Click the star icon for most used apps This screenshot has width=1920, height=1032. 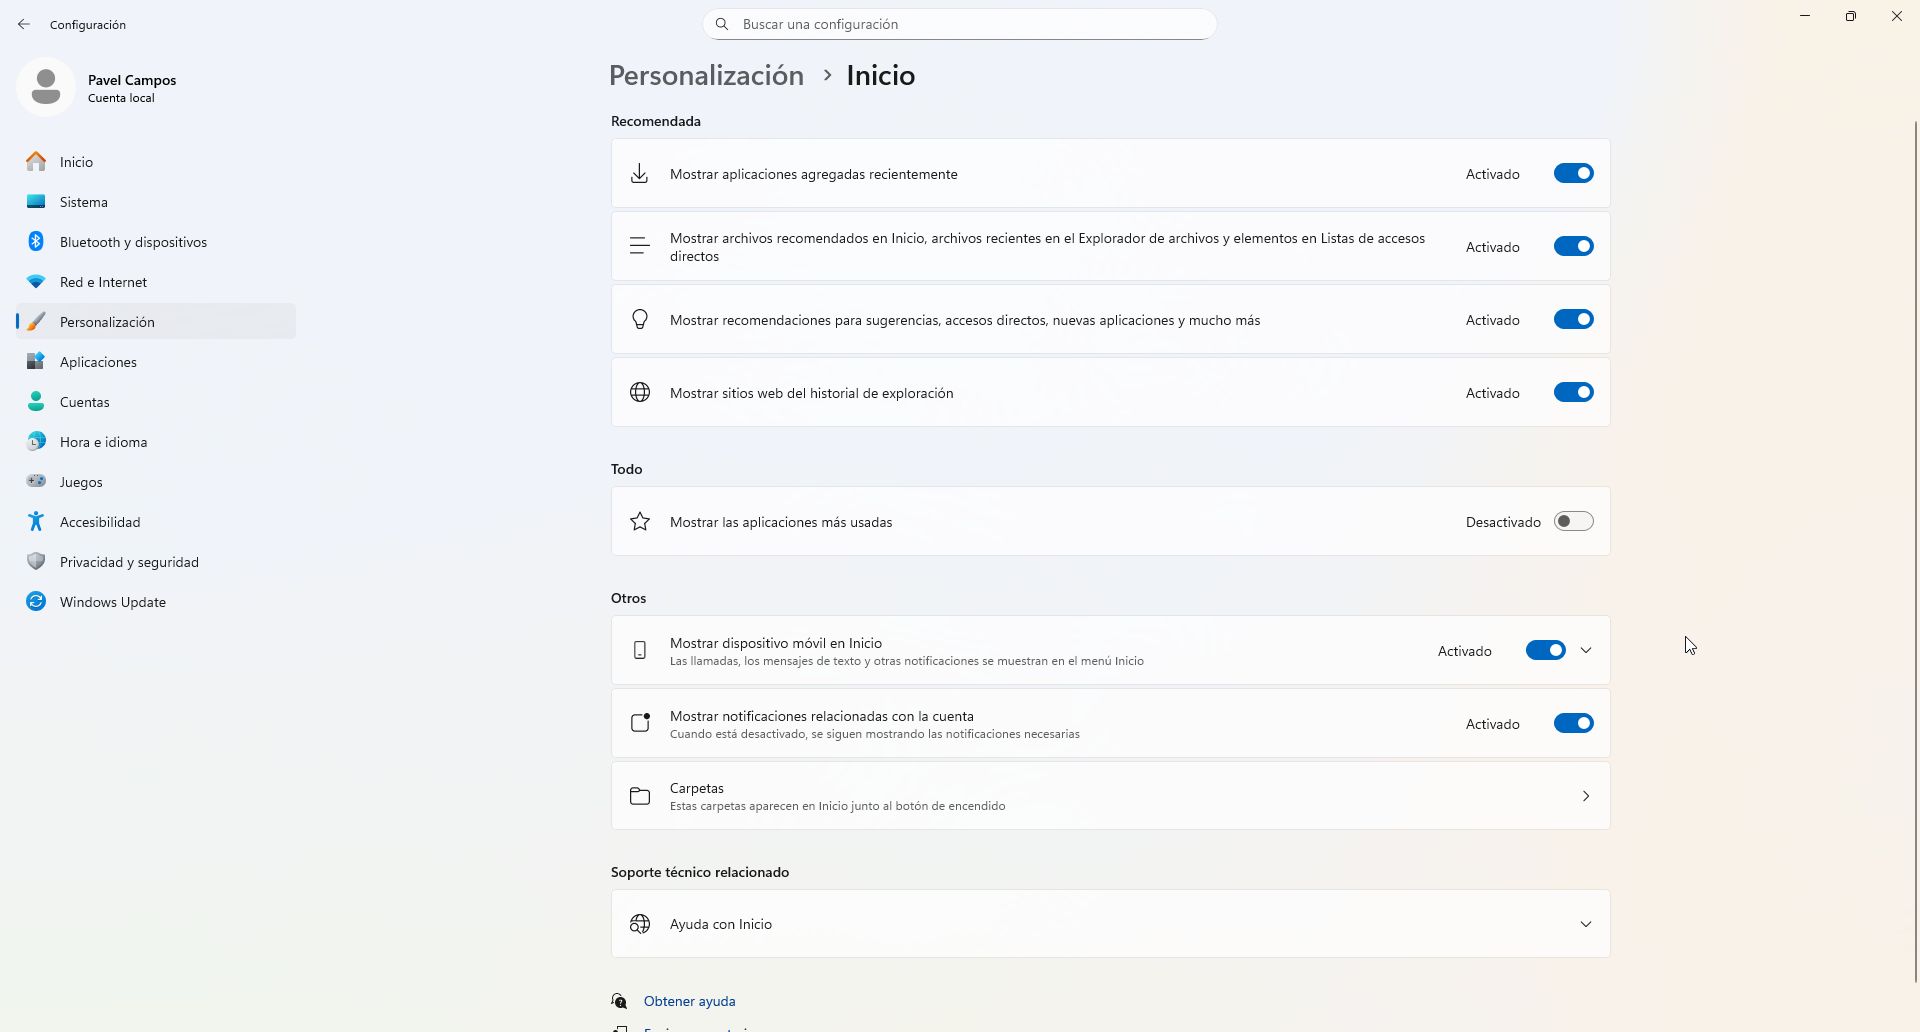[x=640, y=522]
